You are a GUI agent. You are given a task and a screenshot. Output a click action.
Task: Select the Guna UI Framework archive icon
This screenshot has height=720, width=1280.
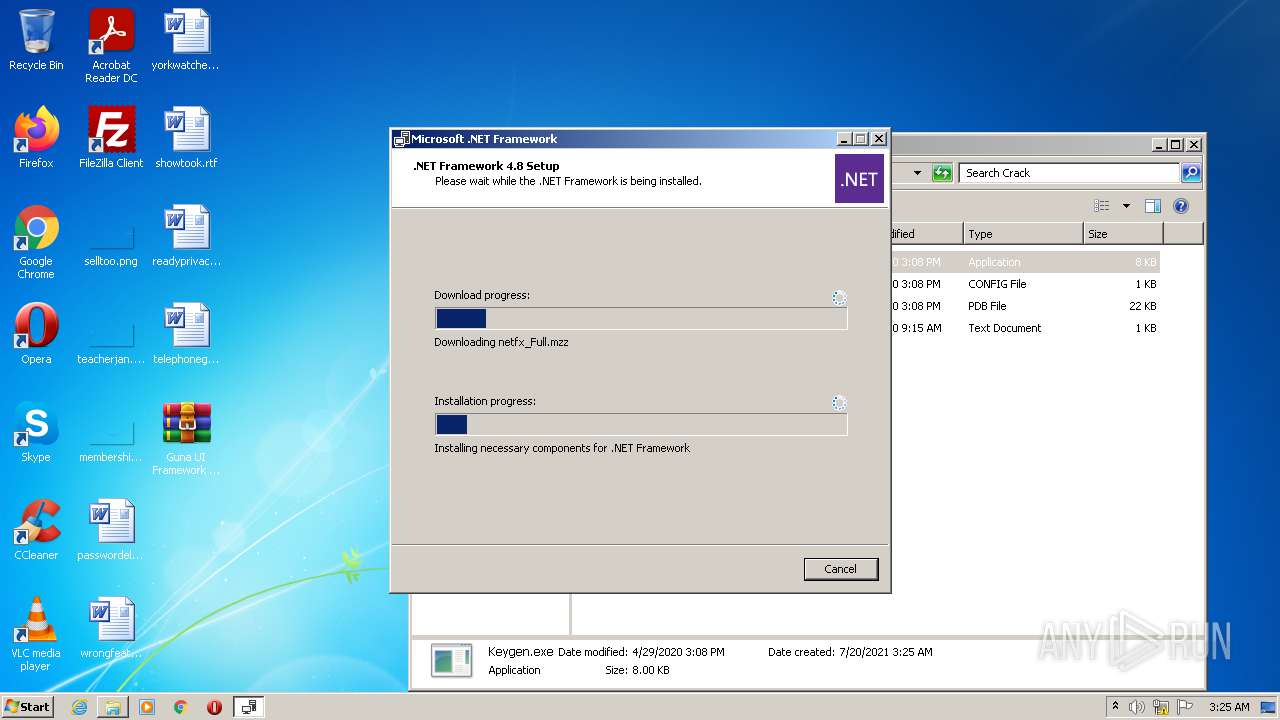(x=186, y=438)
